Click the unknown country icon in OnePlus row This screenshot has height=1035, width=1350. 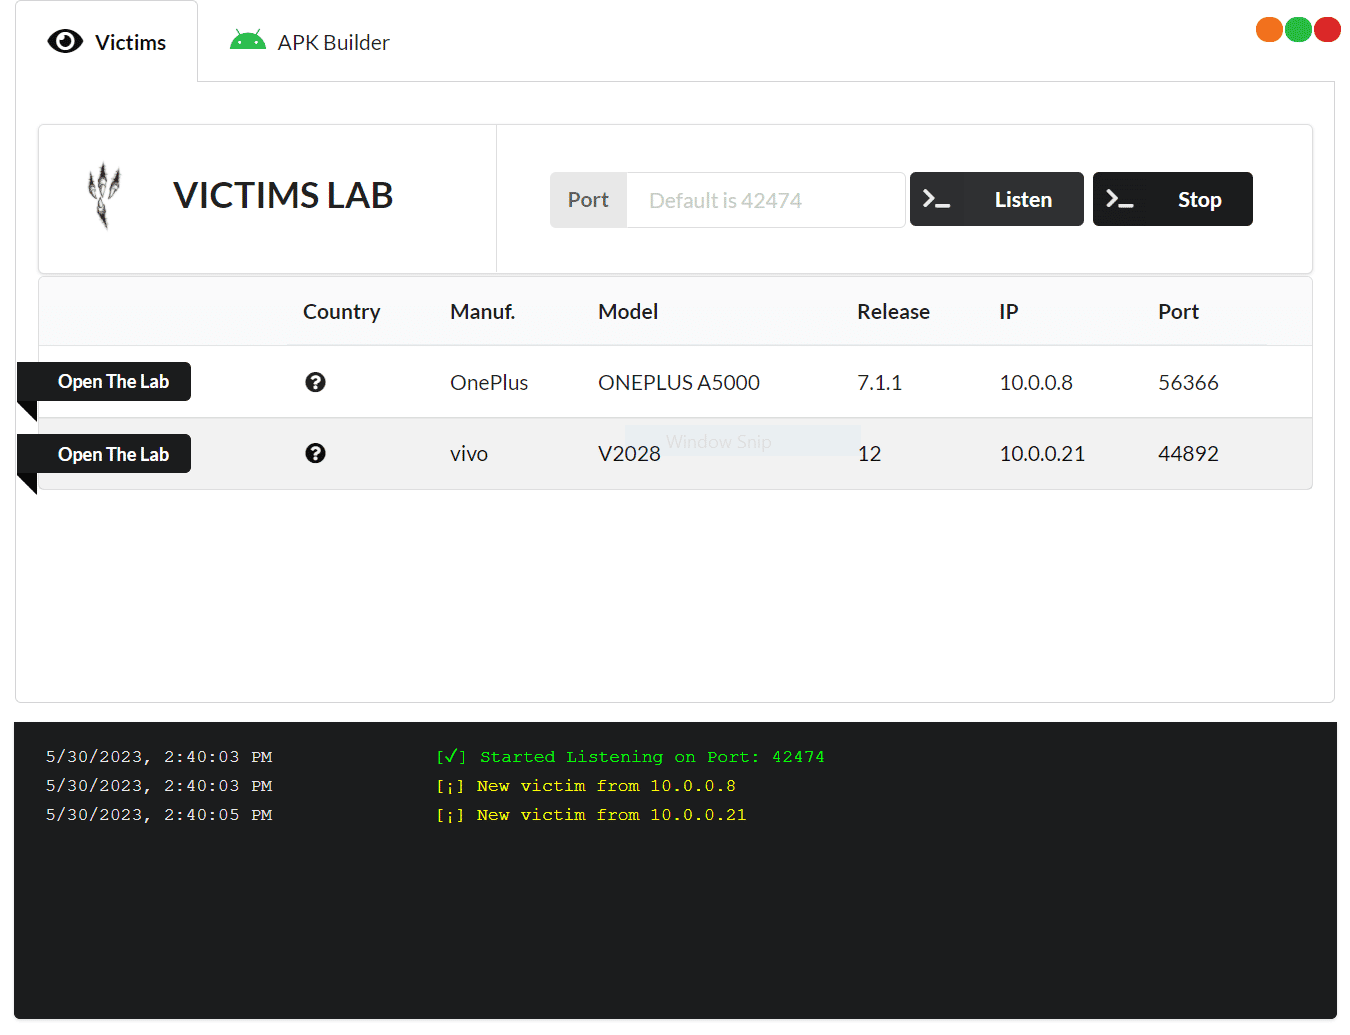pos(315,382)
